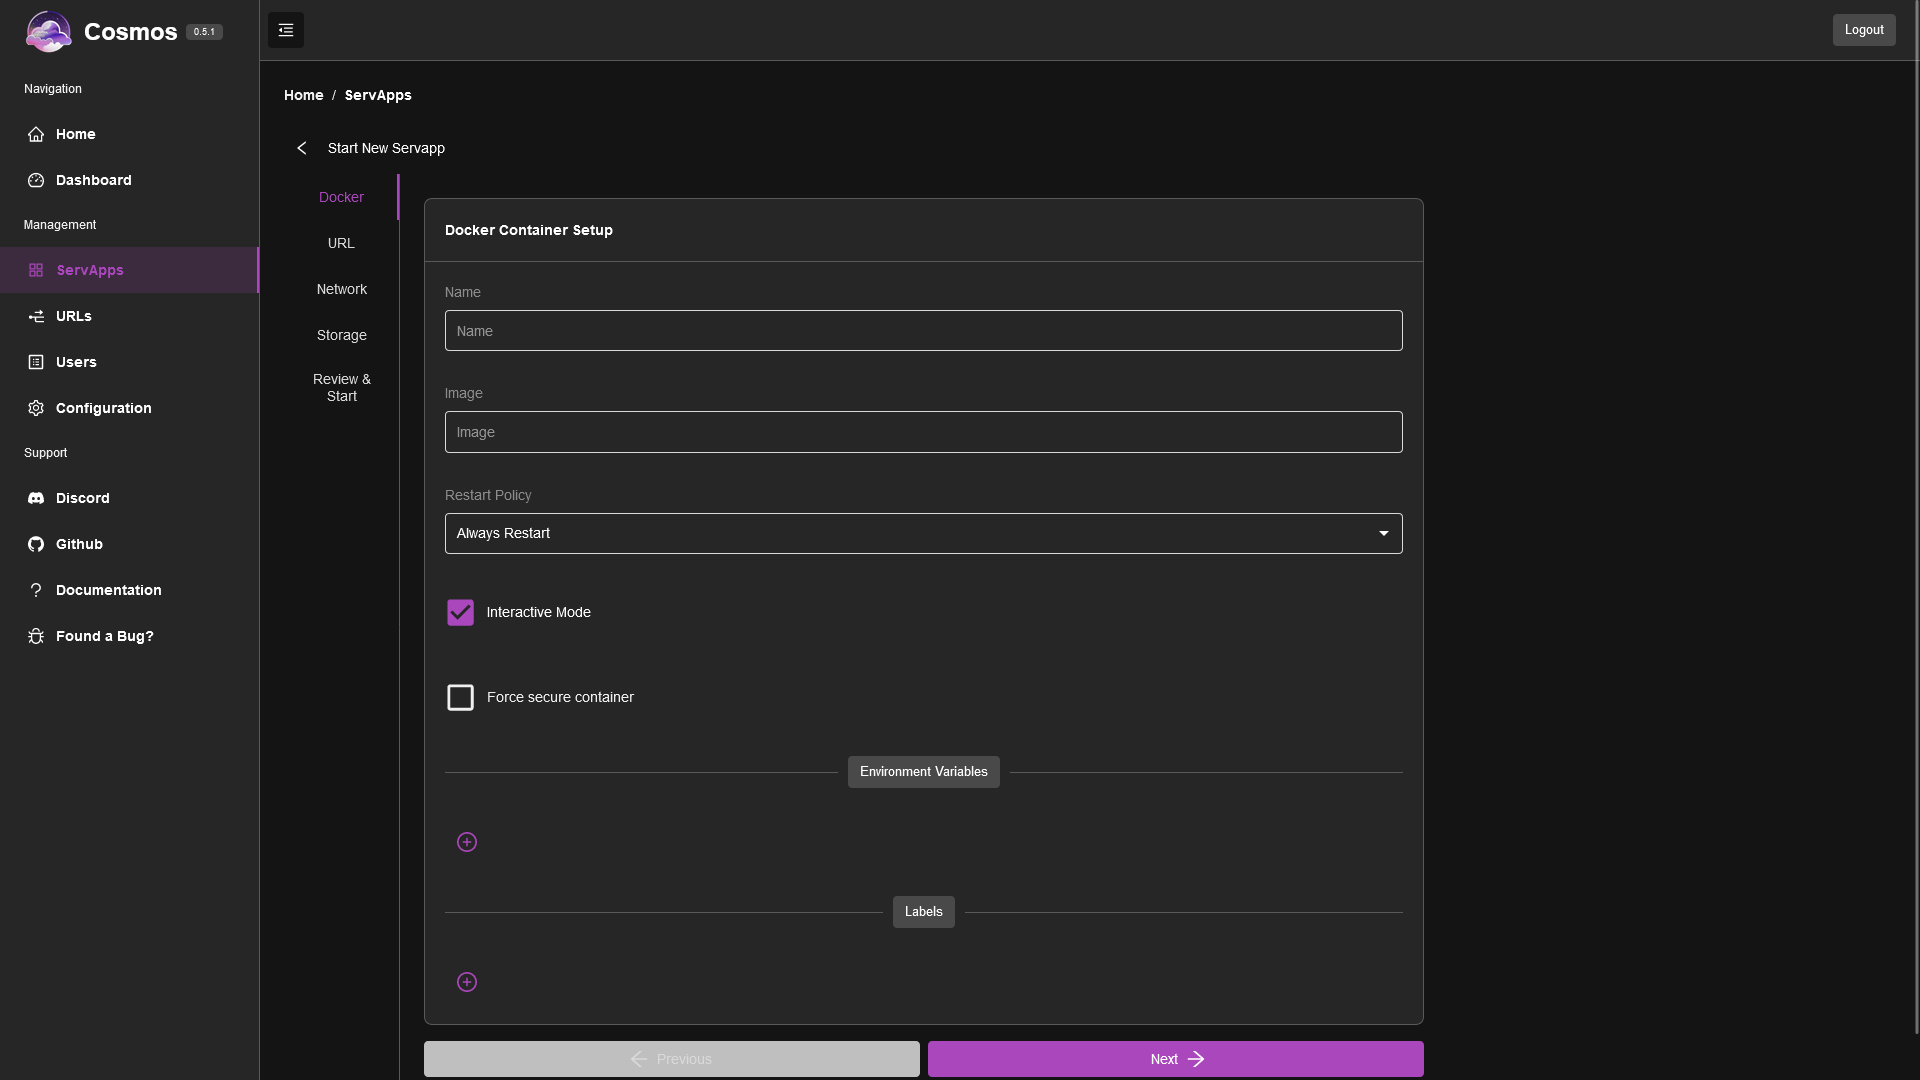Click the Github octocat icon
Screen dimensions: 1920x1080
(36, 544)
